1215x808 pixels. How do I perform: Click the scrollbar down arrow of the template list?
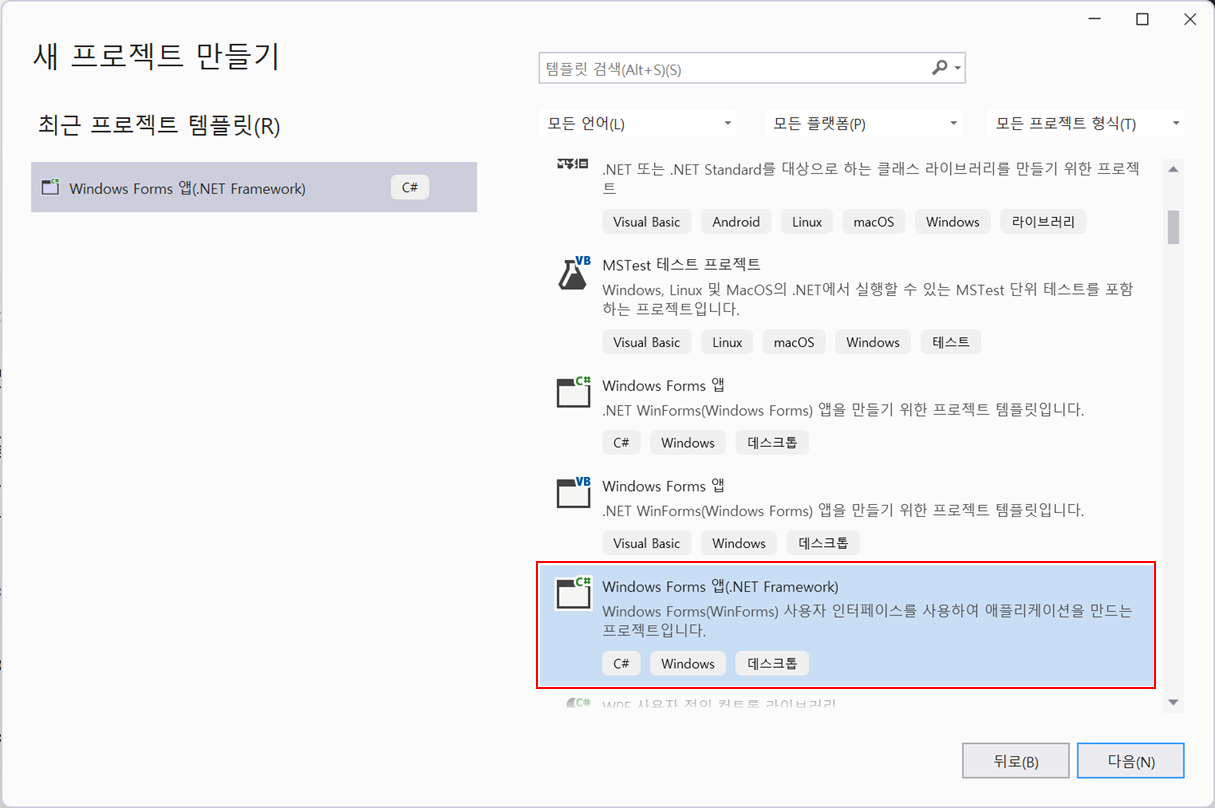tap(1173, 702)
